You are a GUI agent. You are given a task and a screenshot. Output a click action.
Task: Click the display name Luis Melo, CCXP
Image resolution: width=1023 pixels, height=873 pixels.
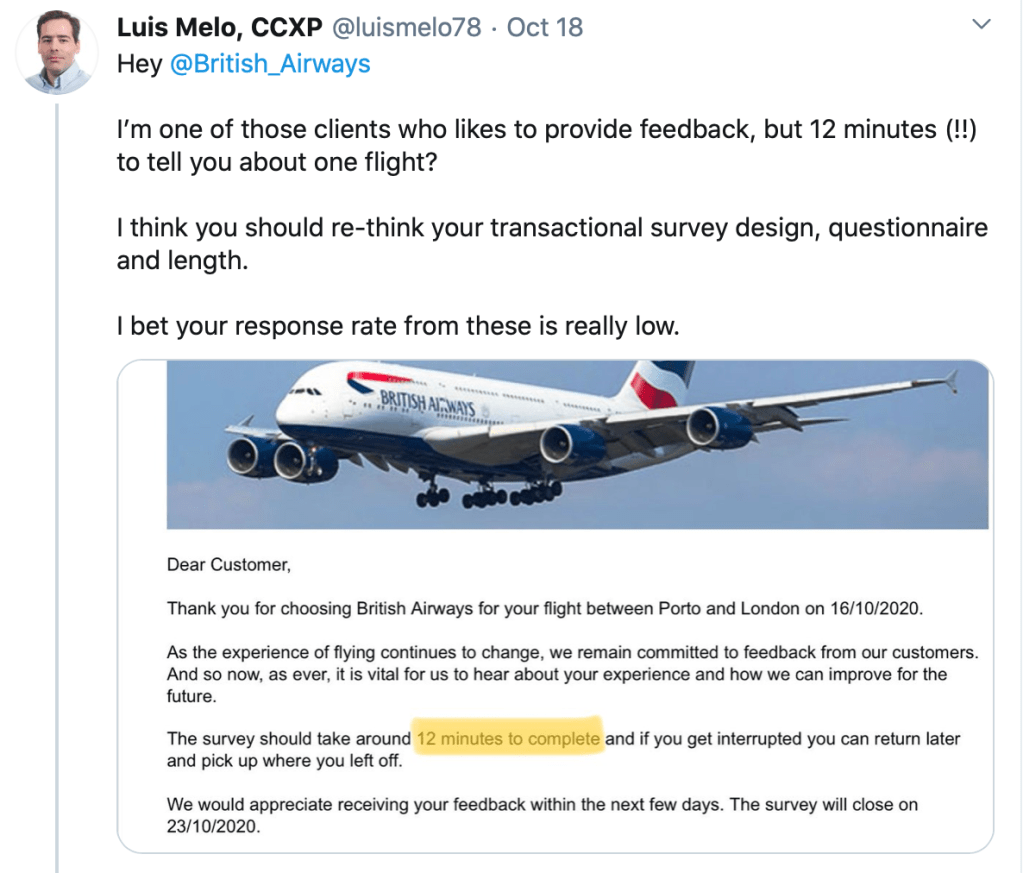[x=219, y=28]
